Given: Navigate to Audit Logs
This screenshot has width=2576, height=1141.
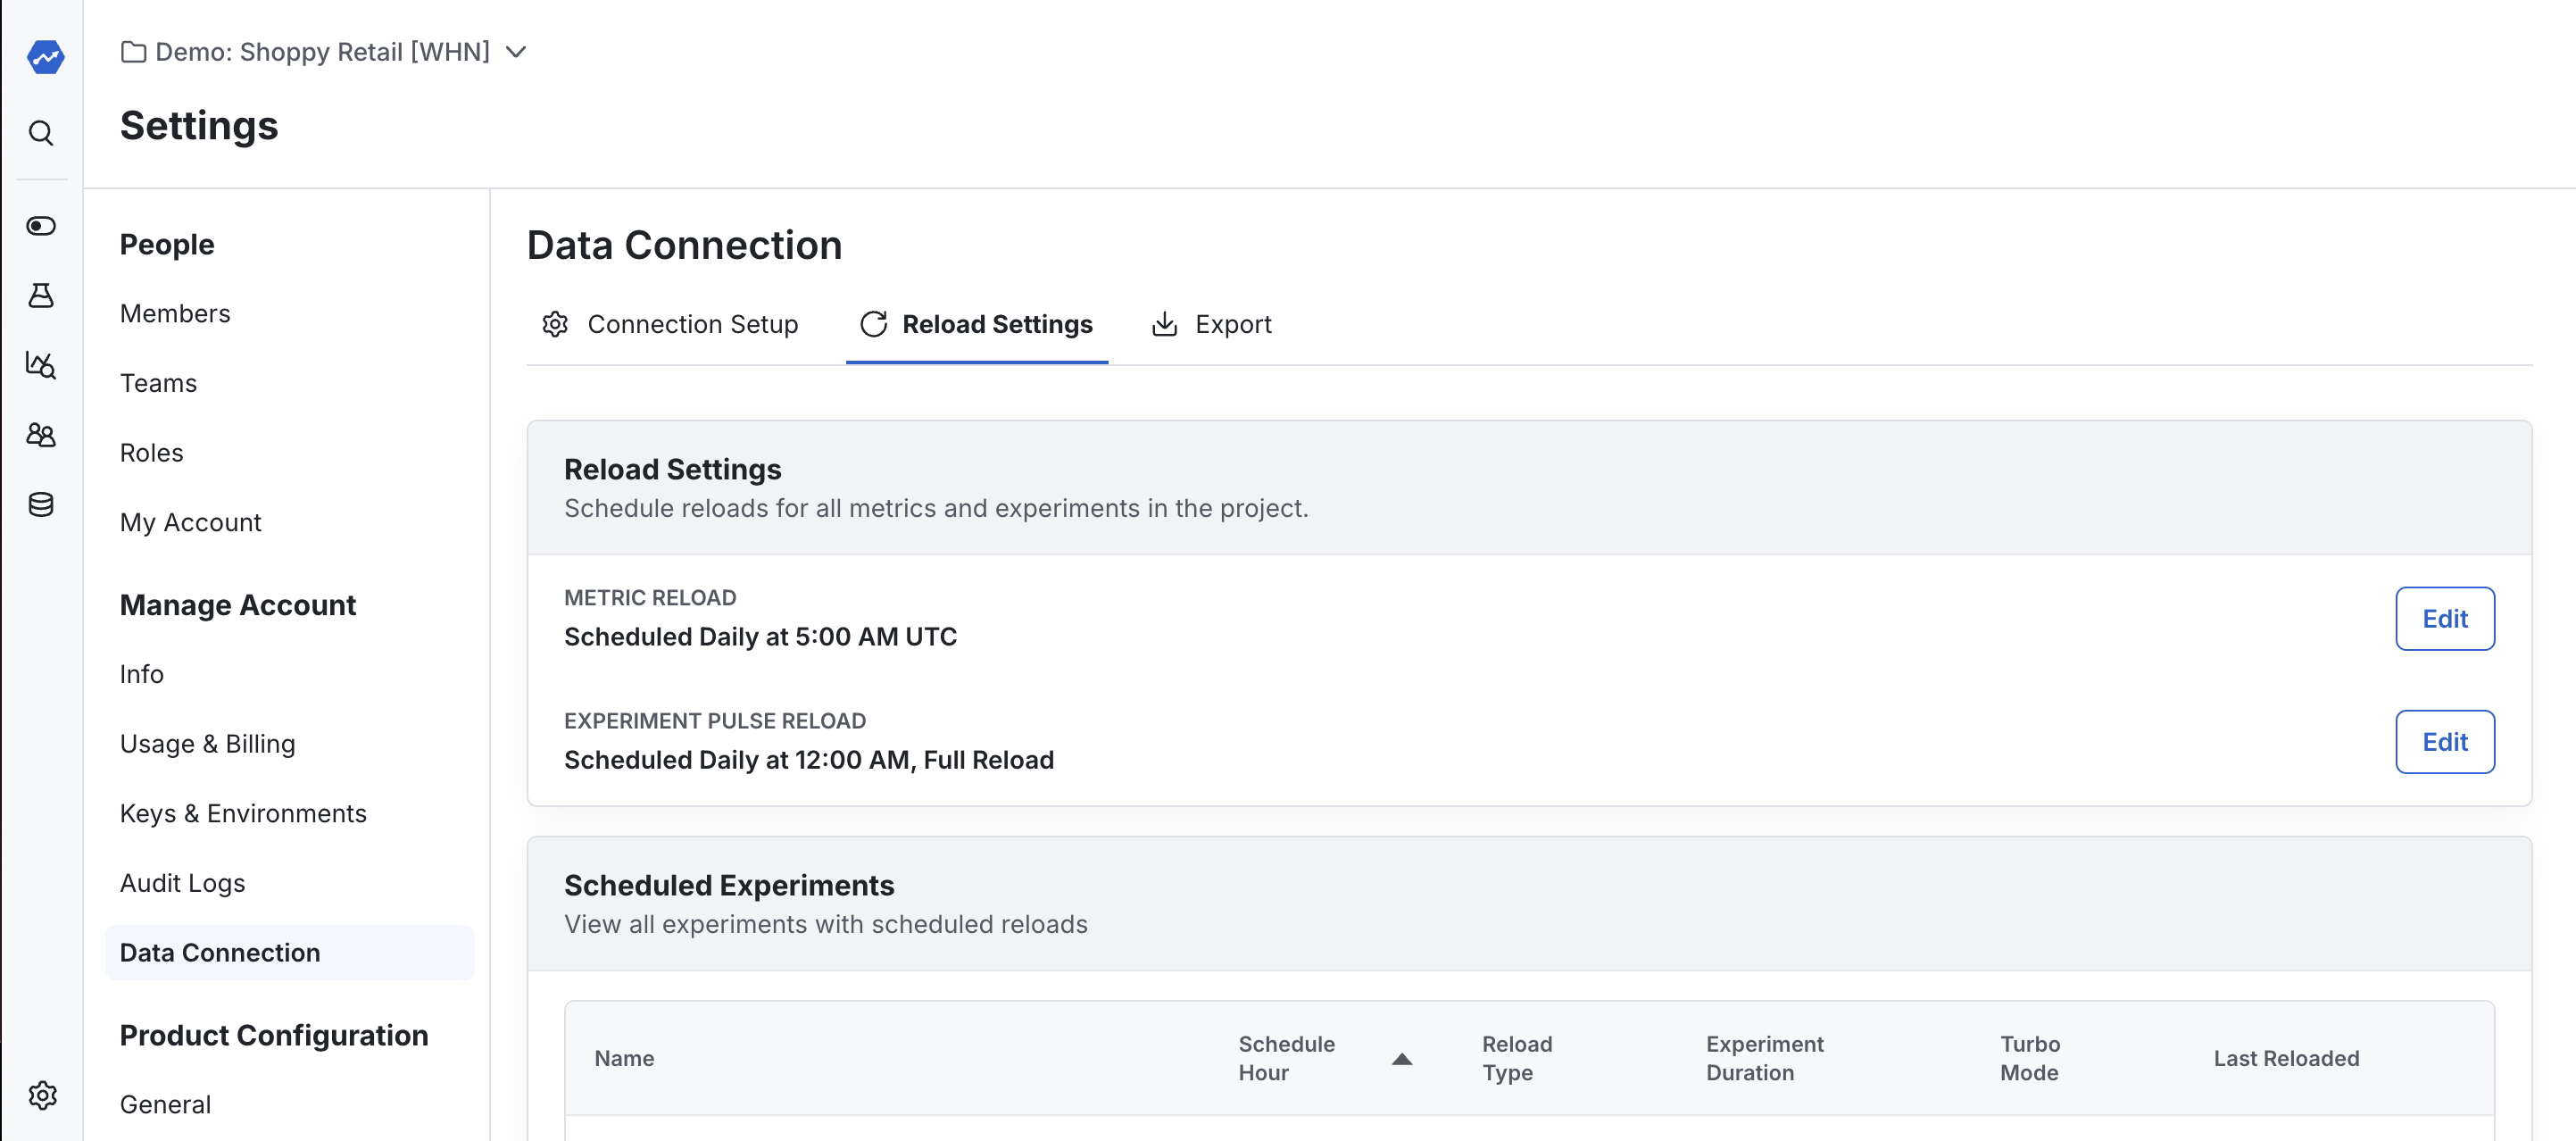Looking at the screenshot, I should click(x=182, y=883).
